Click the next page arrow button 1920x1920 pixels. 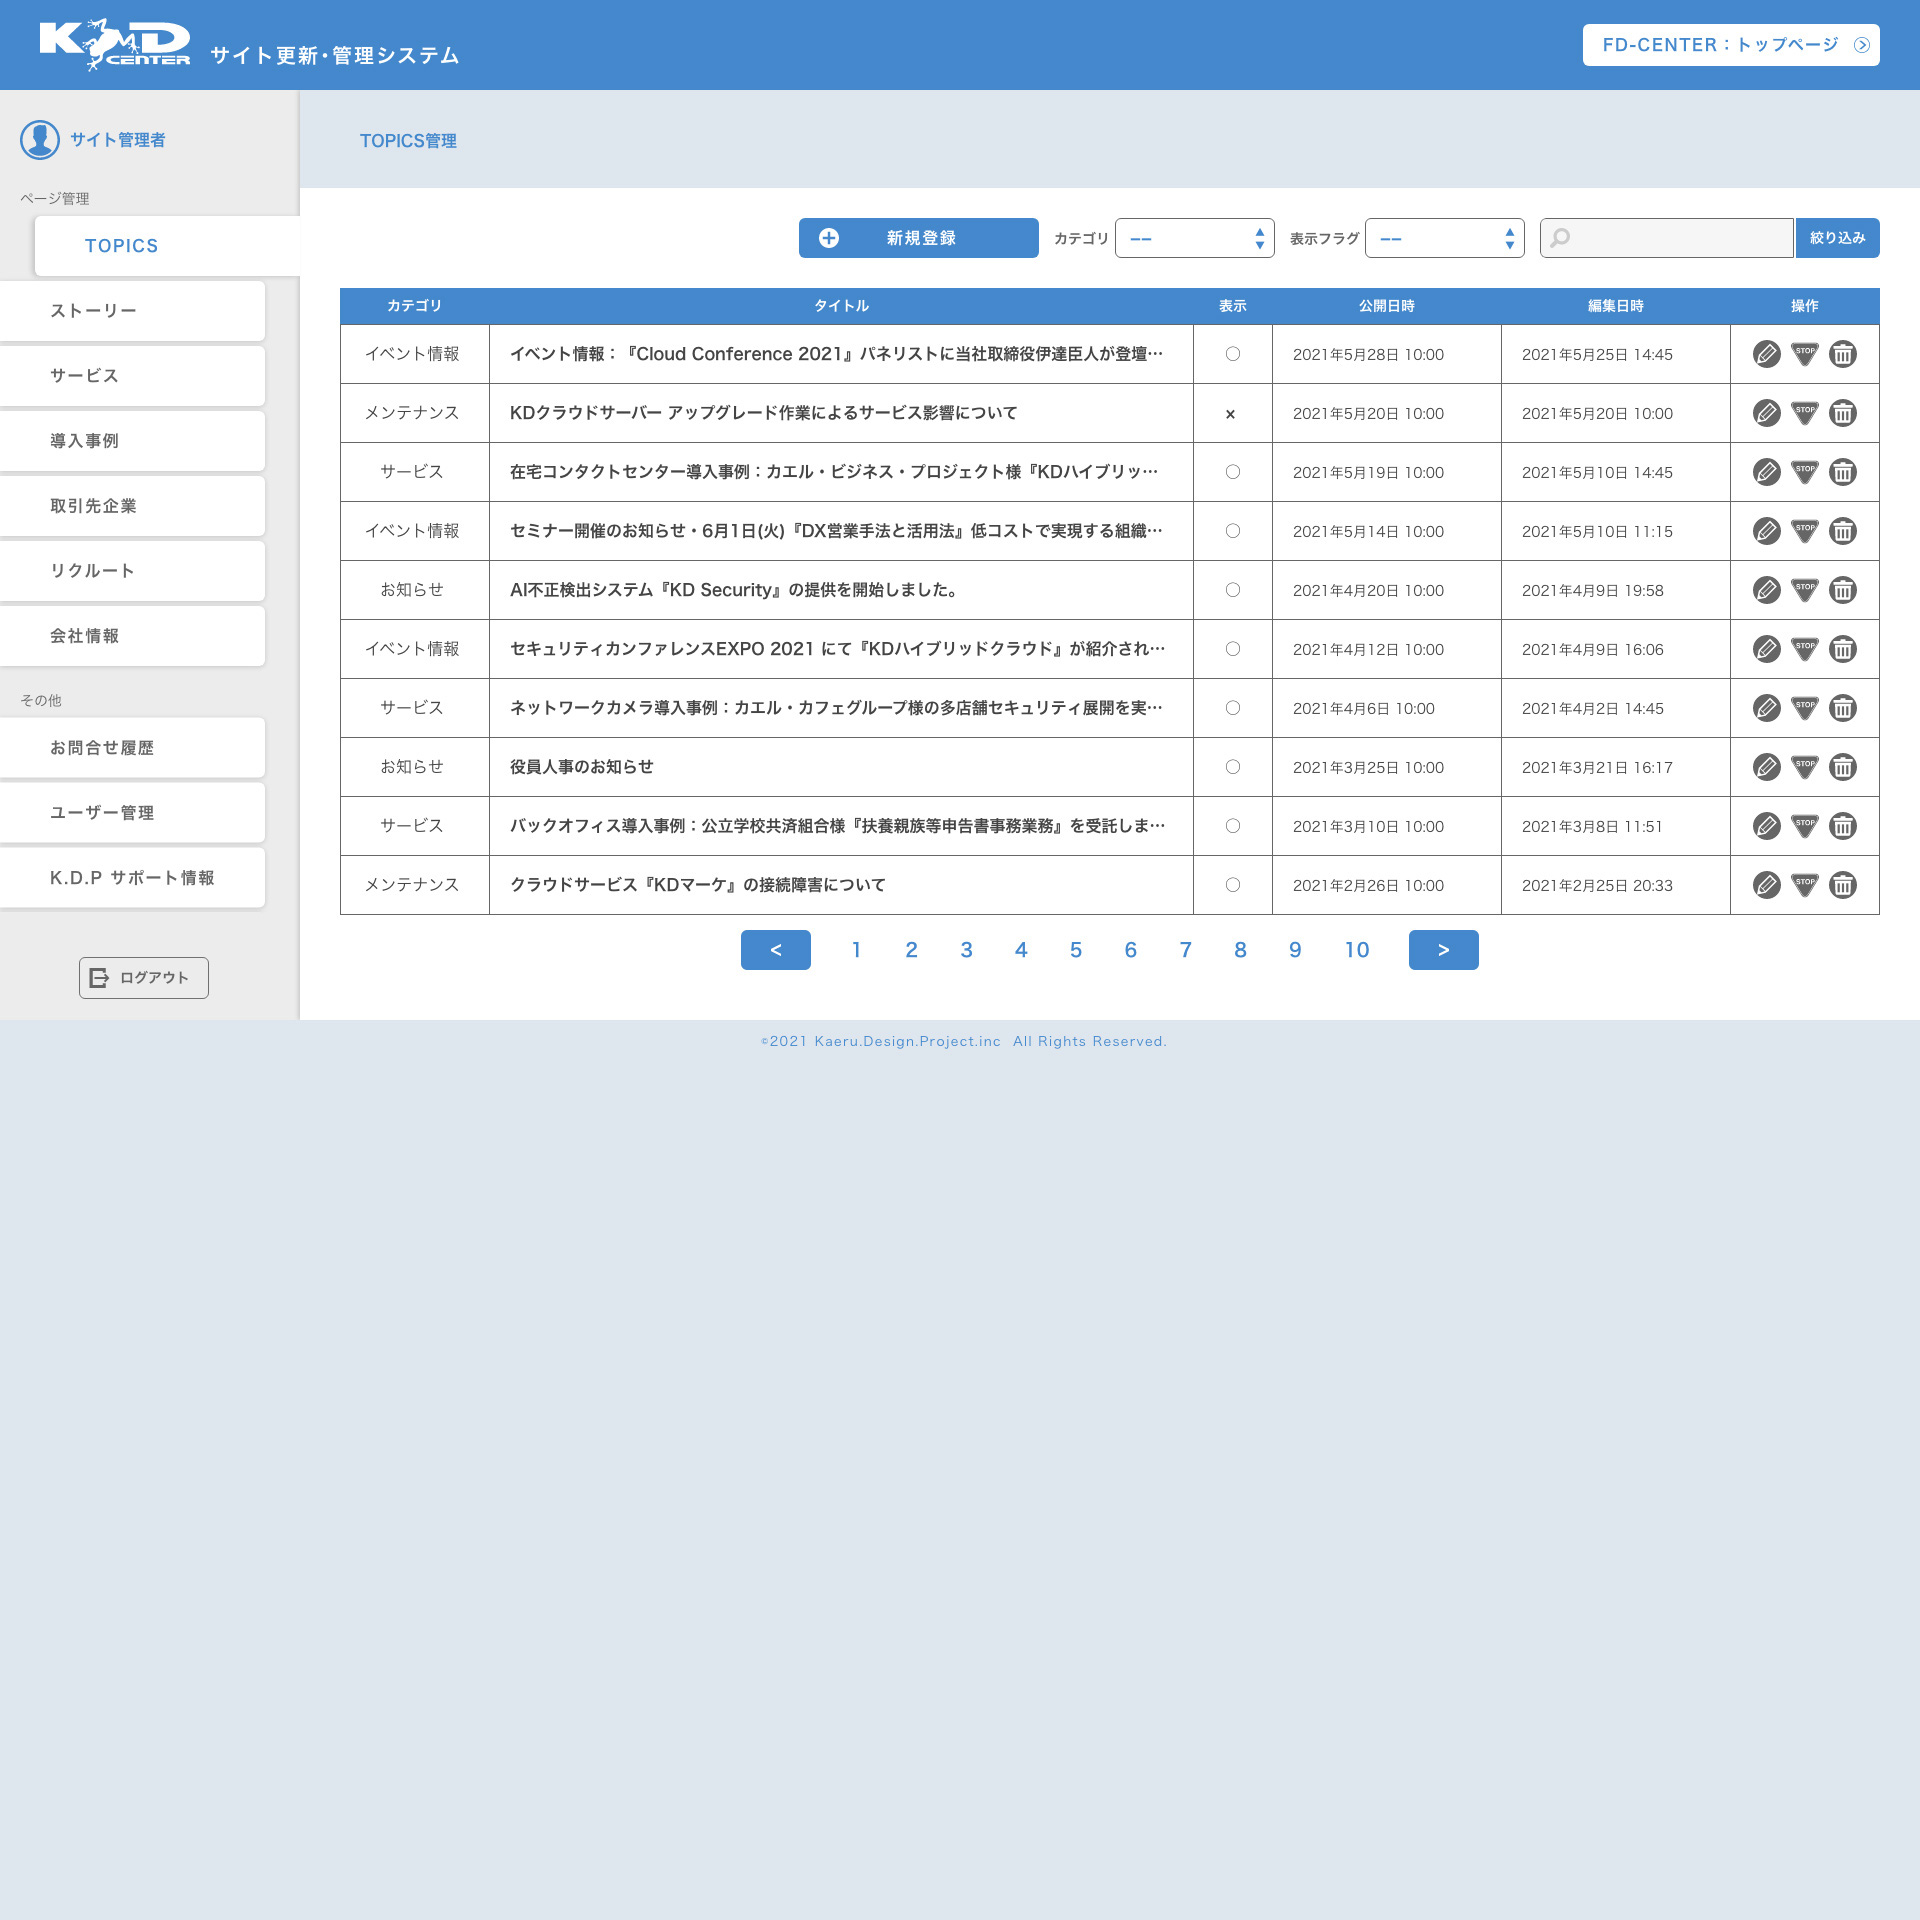coord(1443,950)
